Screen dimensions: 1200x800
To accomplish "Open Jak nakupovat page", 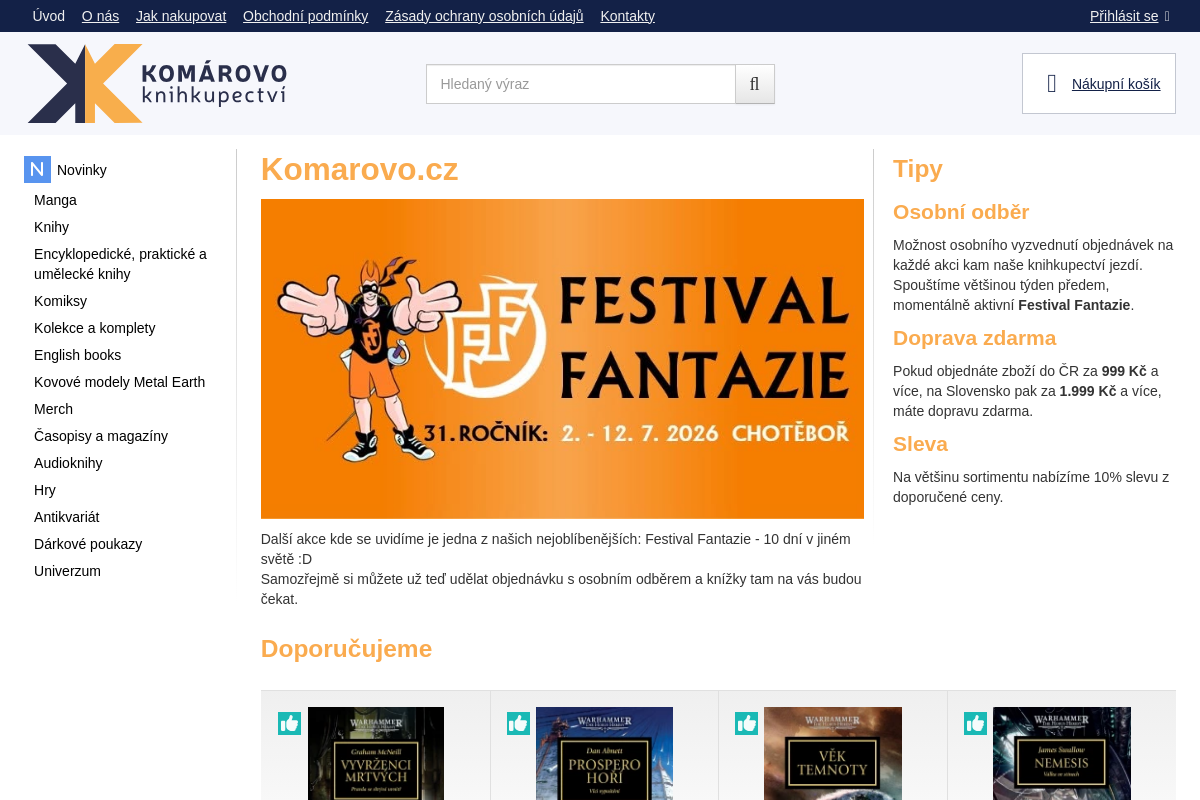I will point(181,16).
